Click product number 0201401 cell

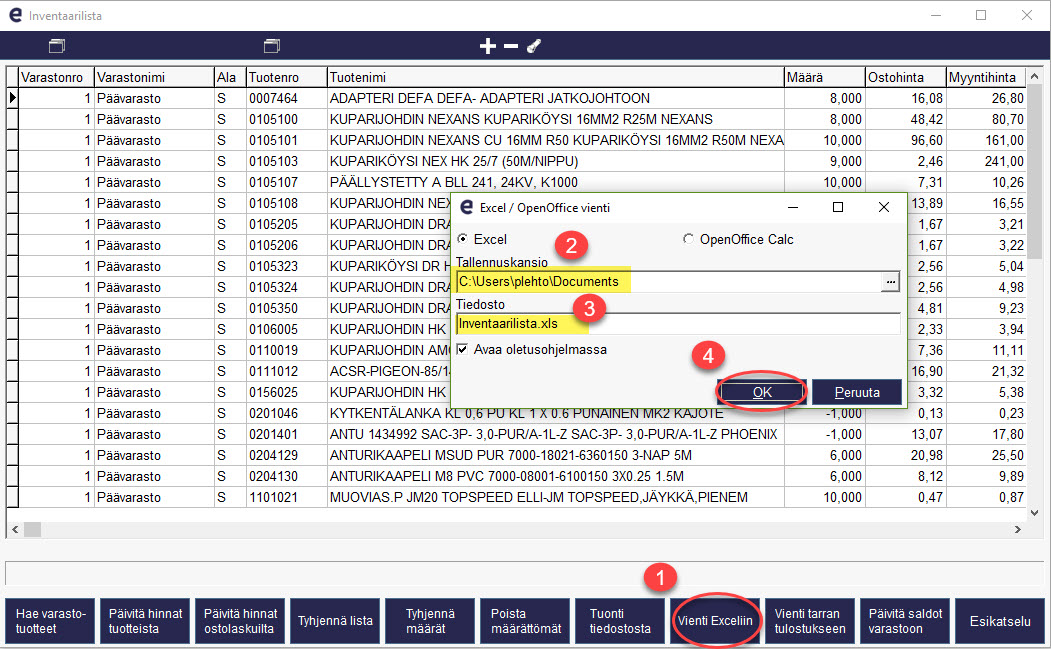tap(286, 434)
